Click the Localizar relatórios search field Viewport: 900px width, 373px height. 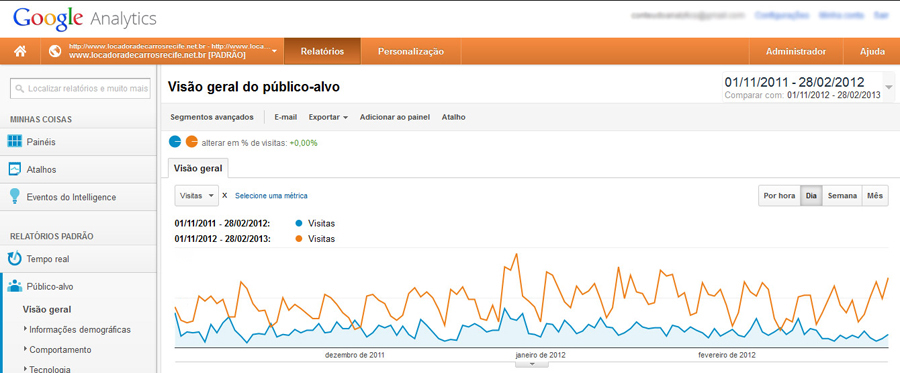point(80,89)
